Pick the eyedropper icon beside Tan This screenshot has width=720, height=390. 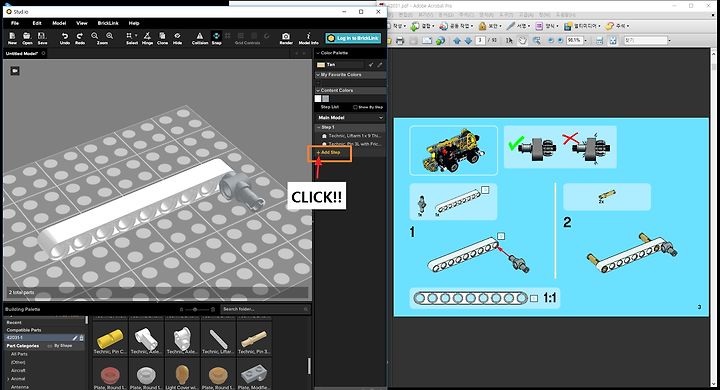pyautogui.click(x=380, y=65)
